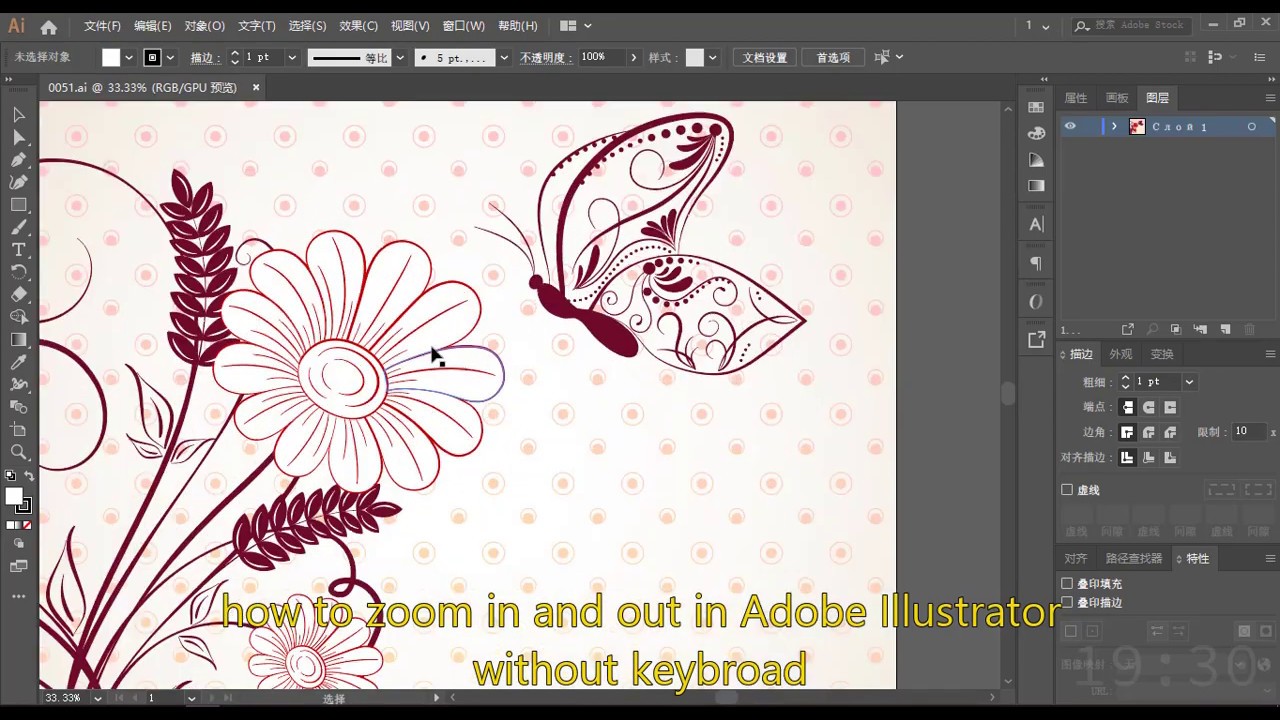Choose butt cap option in 端点 row
The height and width of the screenshot is (720, 1280).
(1127, 407)
